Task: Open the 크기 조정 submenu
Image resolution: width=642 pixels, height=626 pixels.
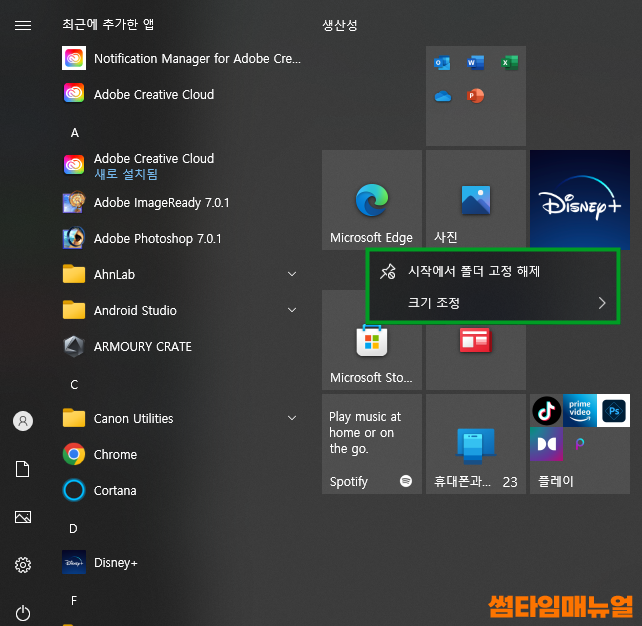Action: [493, 303]
